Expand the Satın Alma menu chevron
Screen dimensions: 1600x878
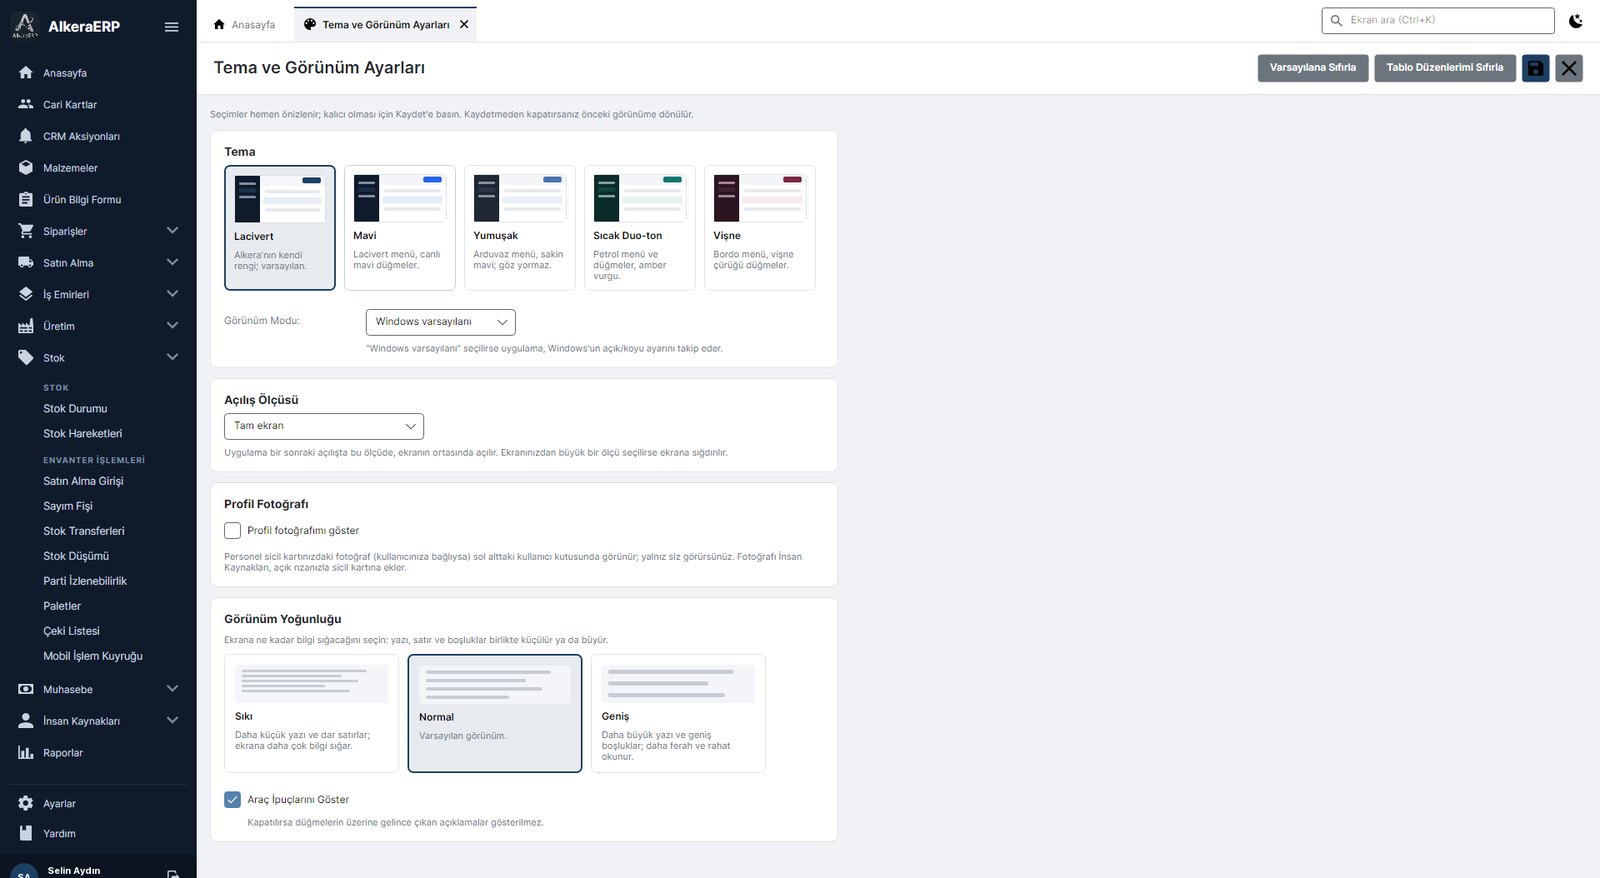point(172,263)
